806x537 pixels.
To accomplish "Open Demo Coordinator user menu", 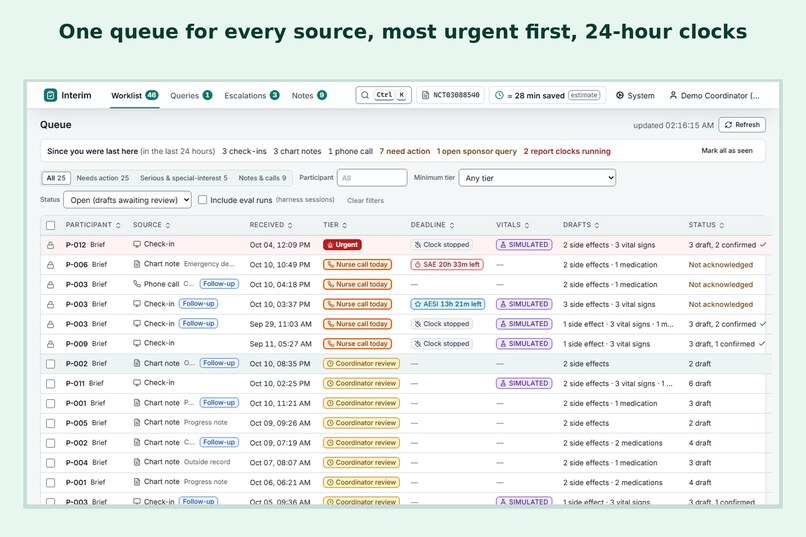I will [x=714, y=95].
